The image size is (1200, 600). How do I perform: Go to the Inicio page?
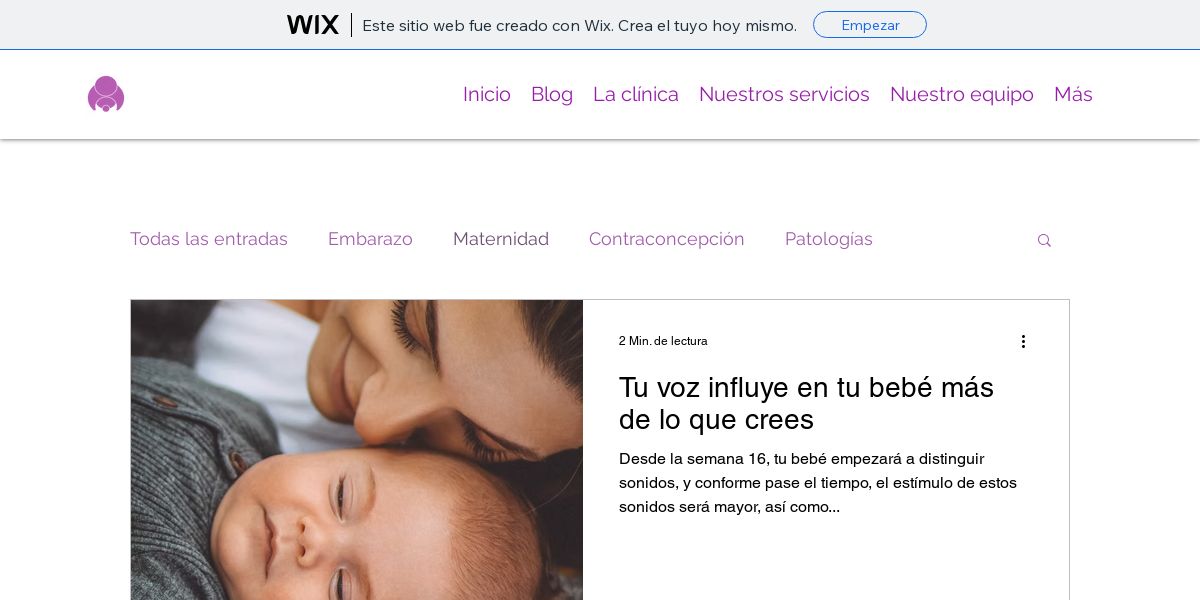(x=487, y=94)
